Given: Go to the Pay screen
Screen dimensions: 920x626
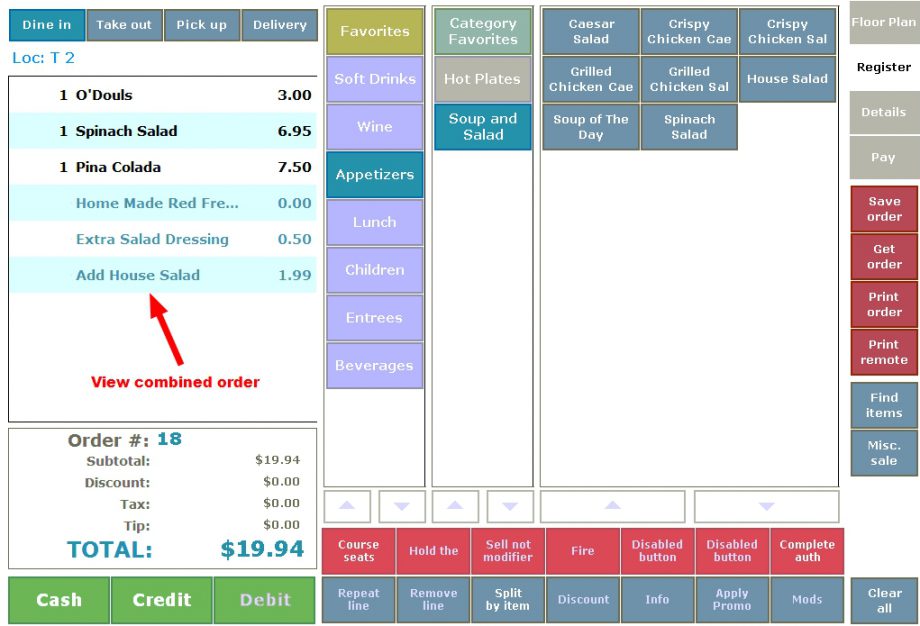Looking at the screenshot, I should [883, 157].
